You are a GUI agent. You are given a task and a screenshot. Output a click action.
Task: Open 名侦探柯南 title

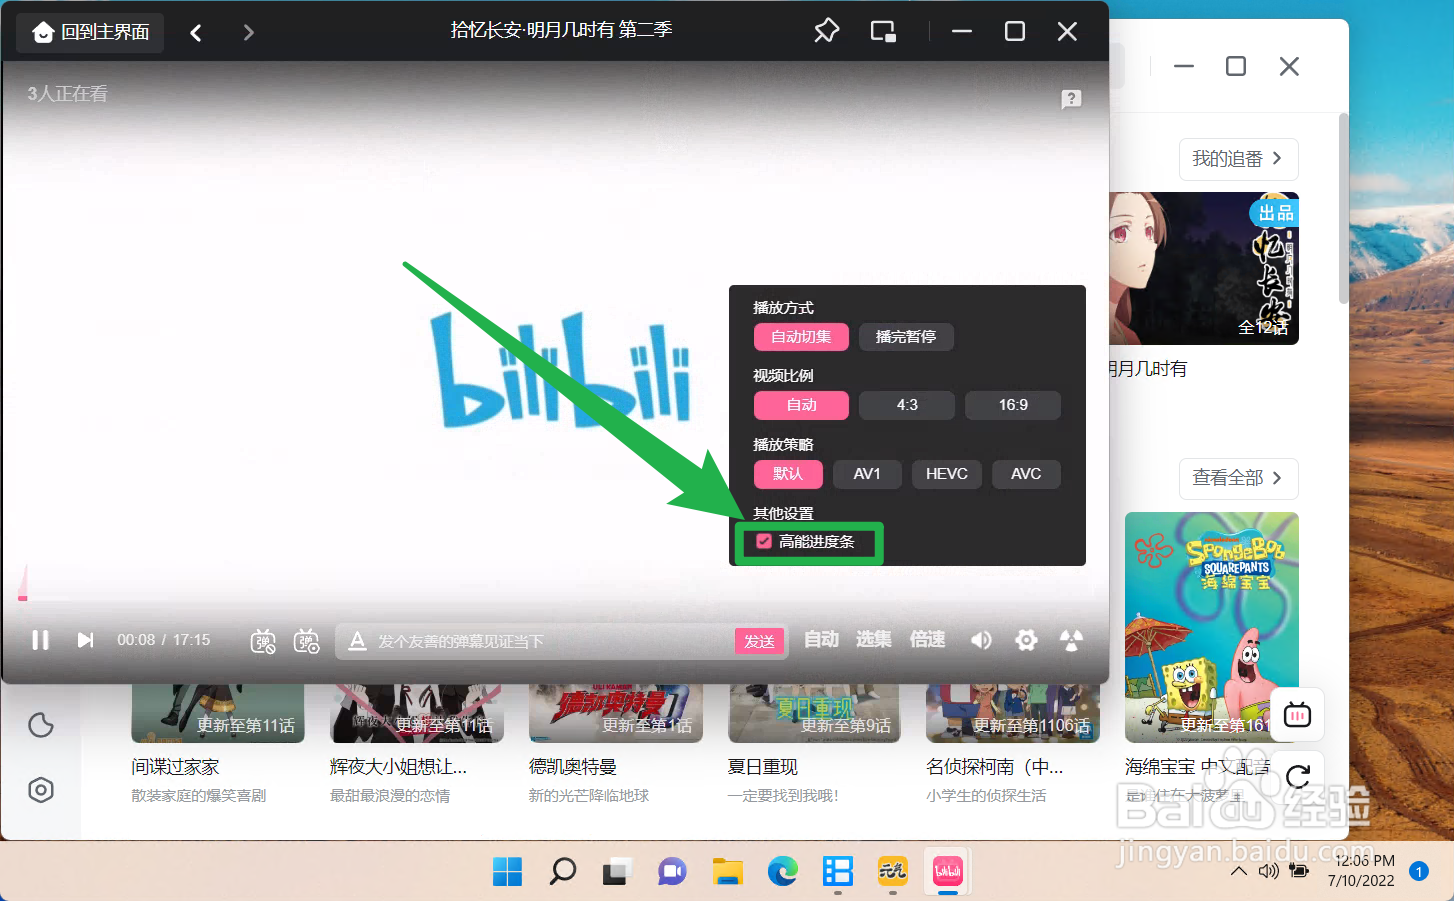pos(994,767)
